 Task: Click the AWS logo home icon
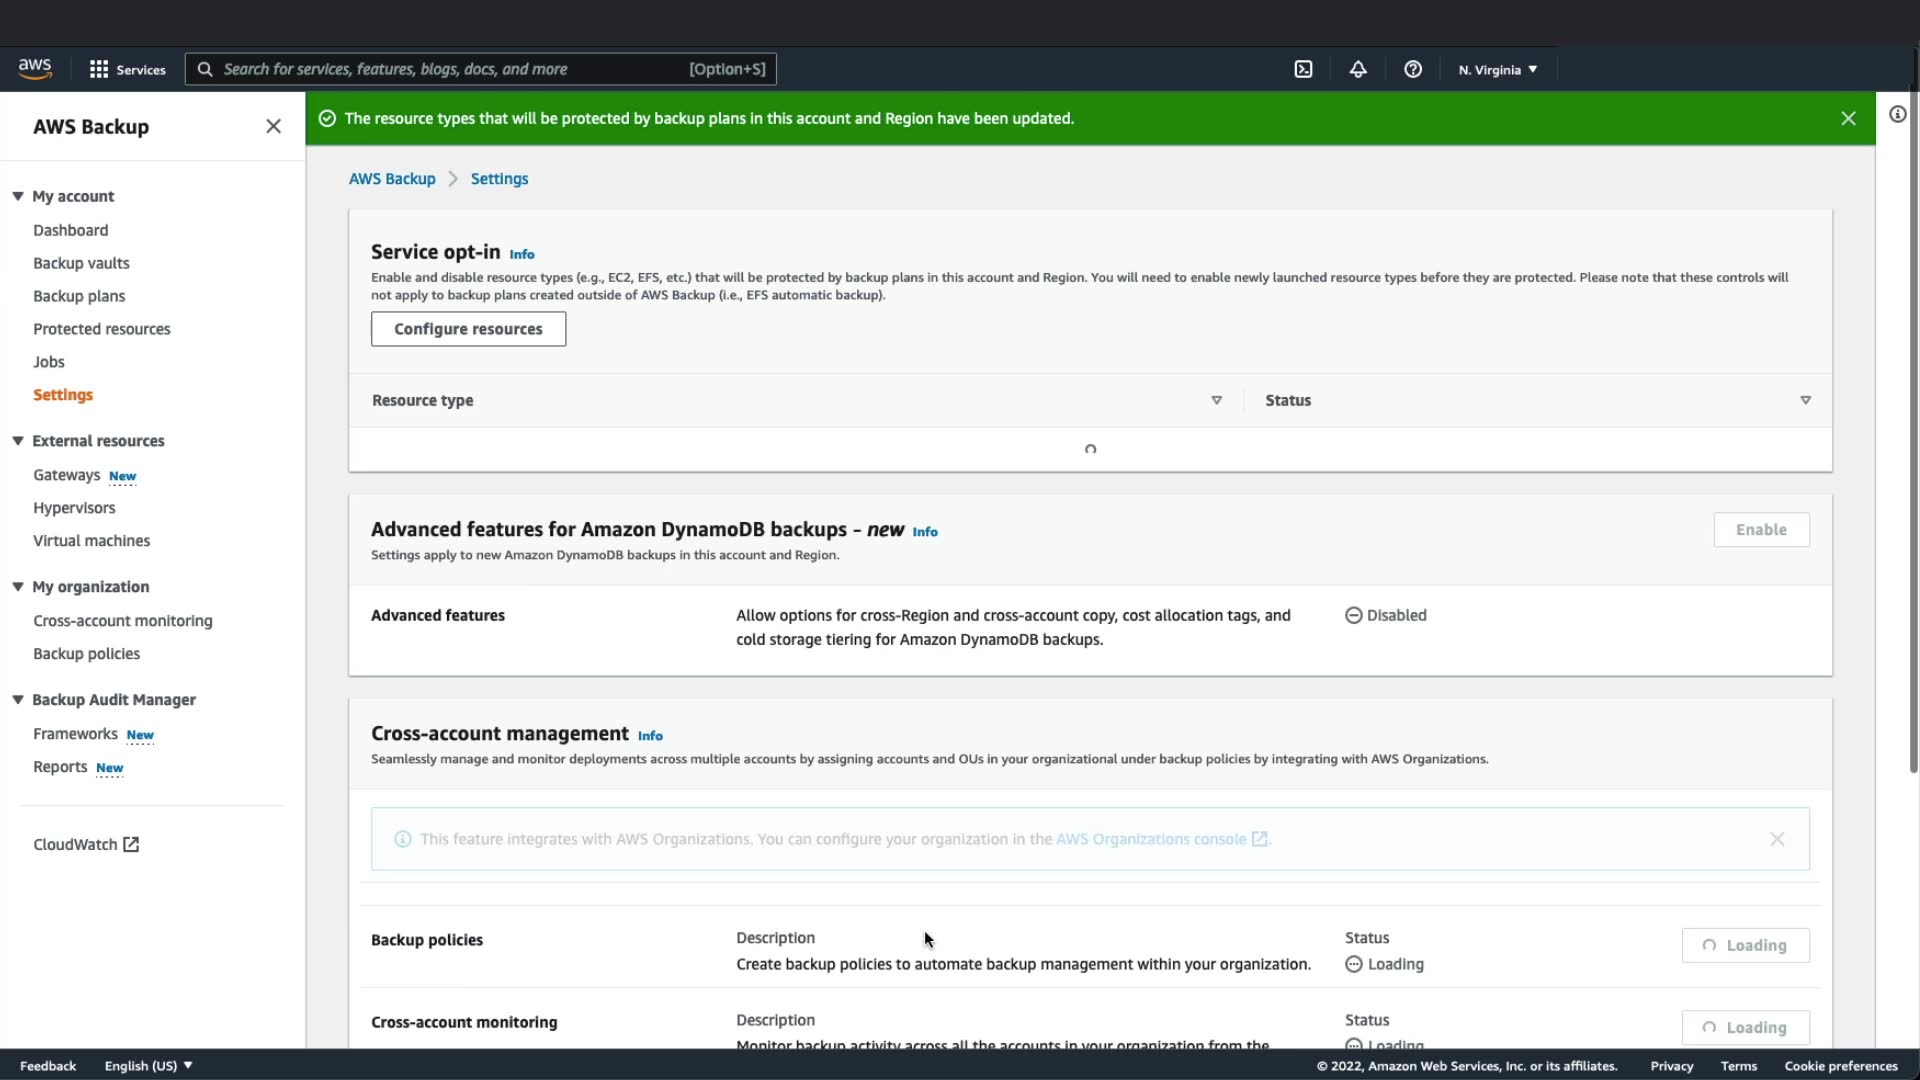[35, 68]
